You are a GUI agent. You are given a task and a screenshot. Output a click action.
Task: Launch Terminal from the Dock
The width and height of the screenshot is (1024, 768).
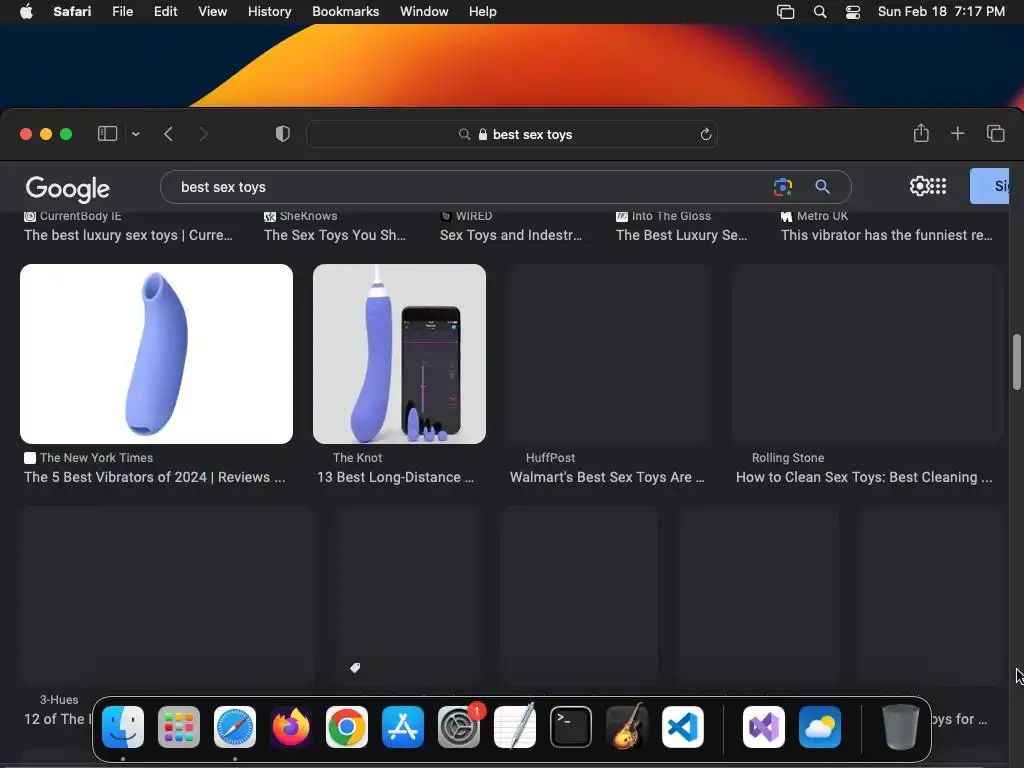571,727
